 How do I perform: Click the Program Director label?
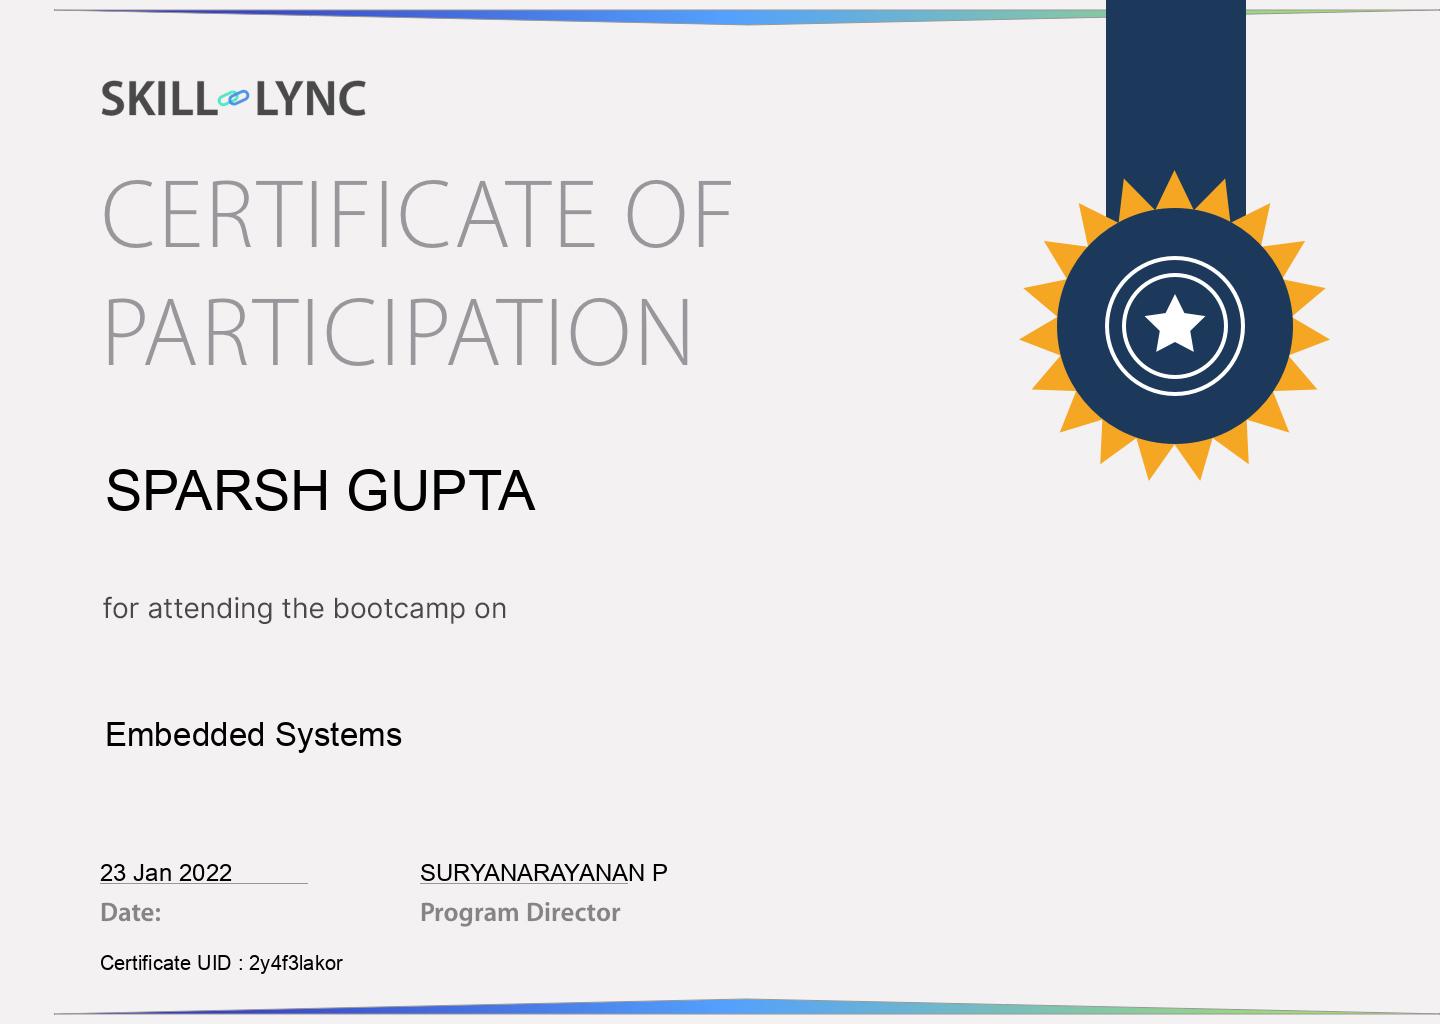pos(520,913)
